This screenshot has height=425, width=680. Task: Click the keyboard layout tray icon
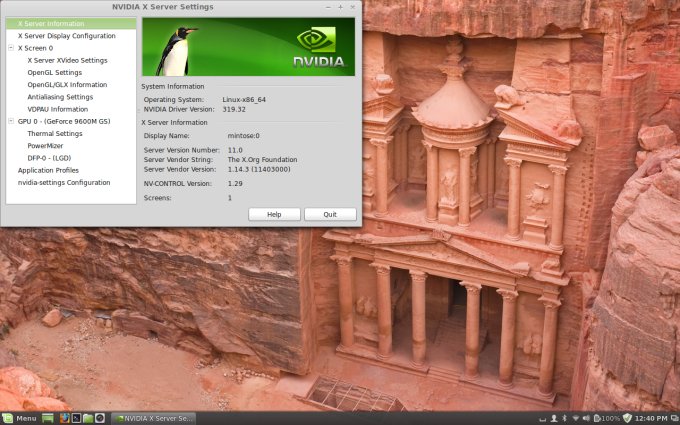coord(543,419)
